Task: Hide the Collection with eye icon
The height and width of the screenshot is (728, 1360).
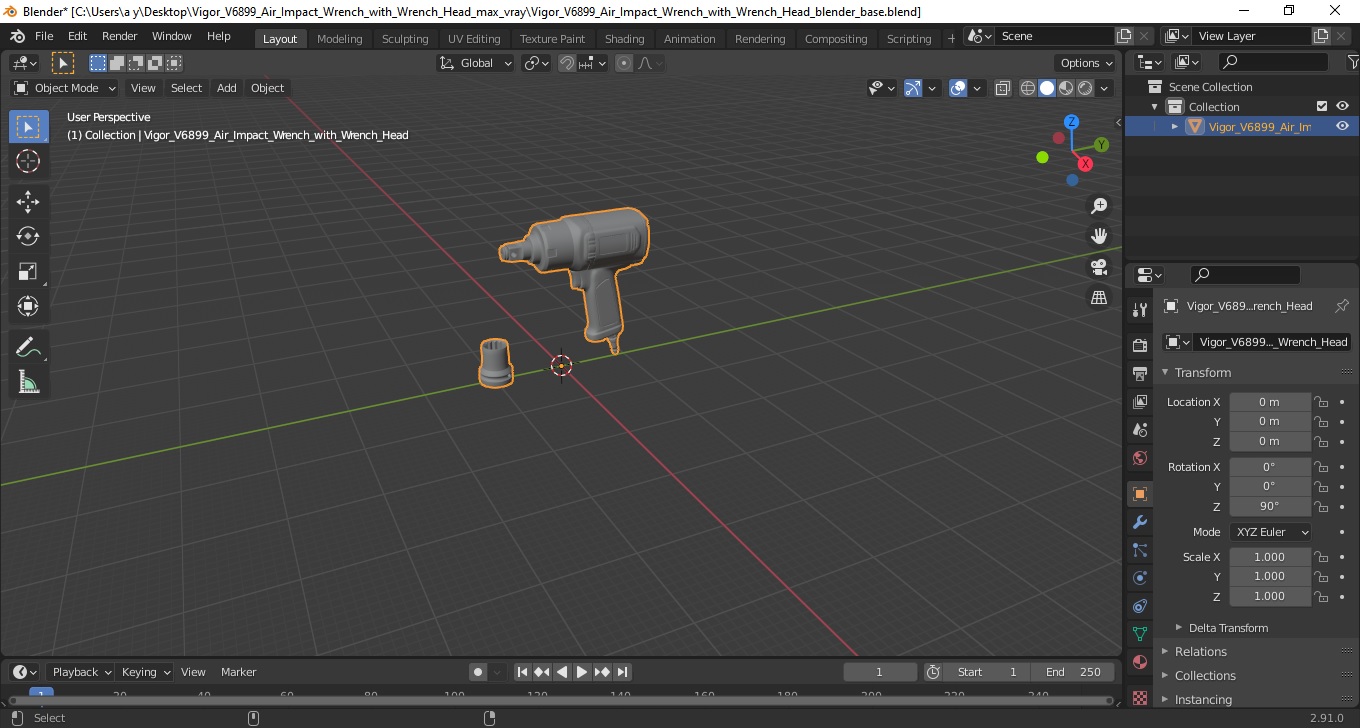Action: (x=1342, y=106)
